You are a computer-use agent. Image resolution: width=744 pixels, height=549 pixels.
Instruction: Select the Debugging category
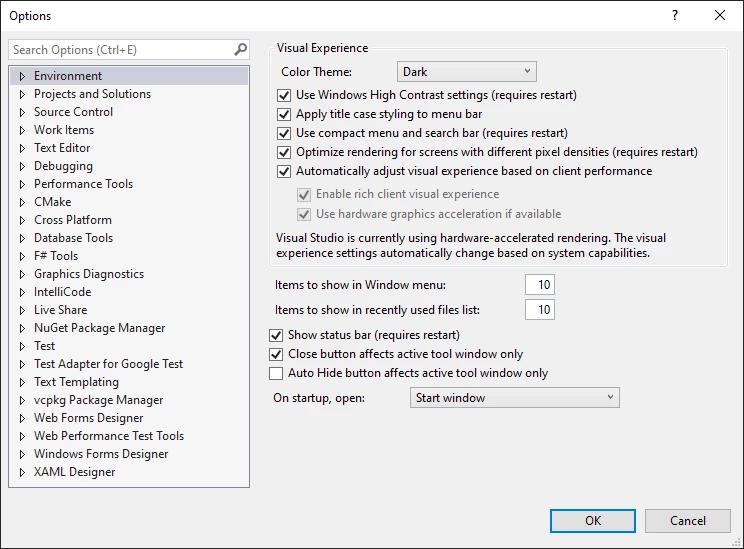(64, 166)
